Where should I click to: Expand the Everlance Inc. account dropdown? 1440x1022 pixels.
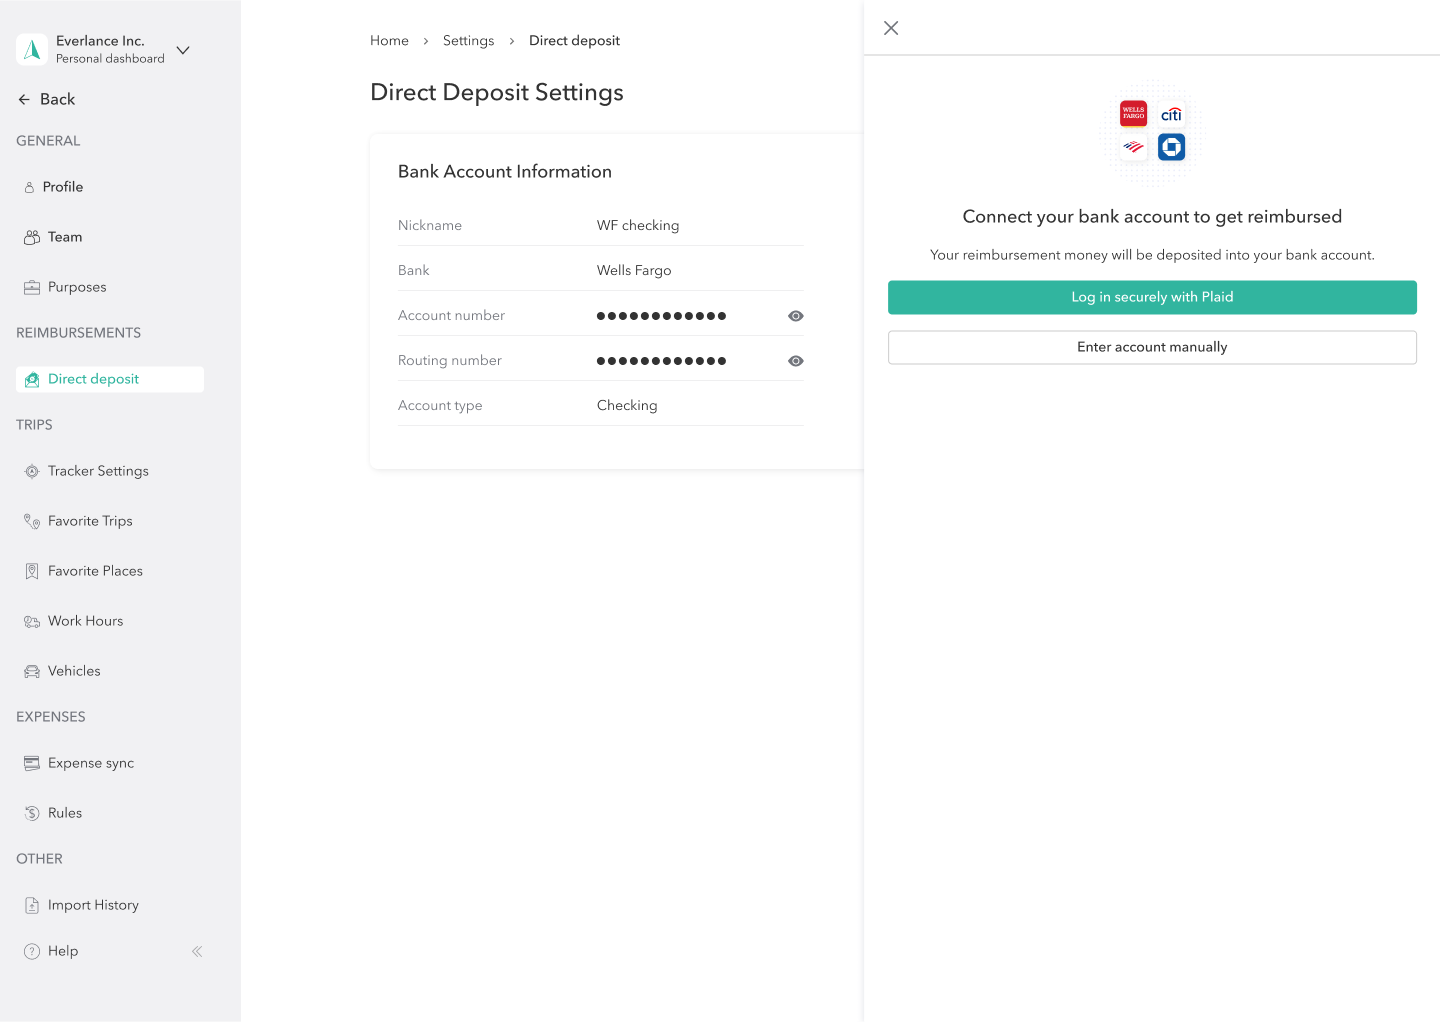click(183, 50)
